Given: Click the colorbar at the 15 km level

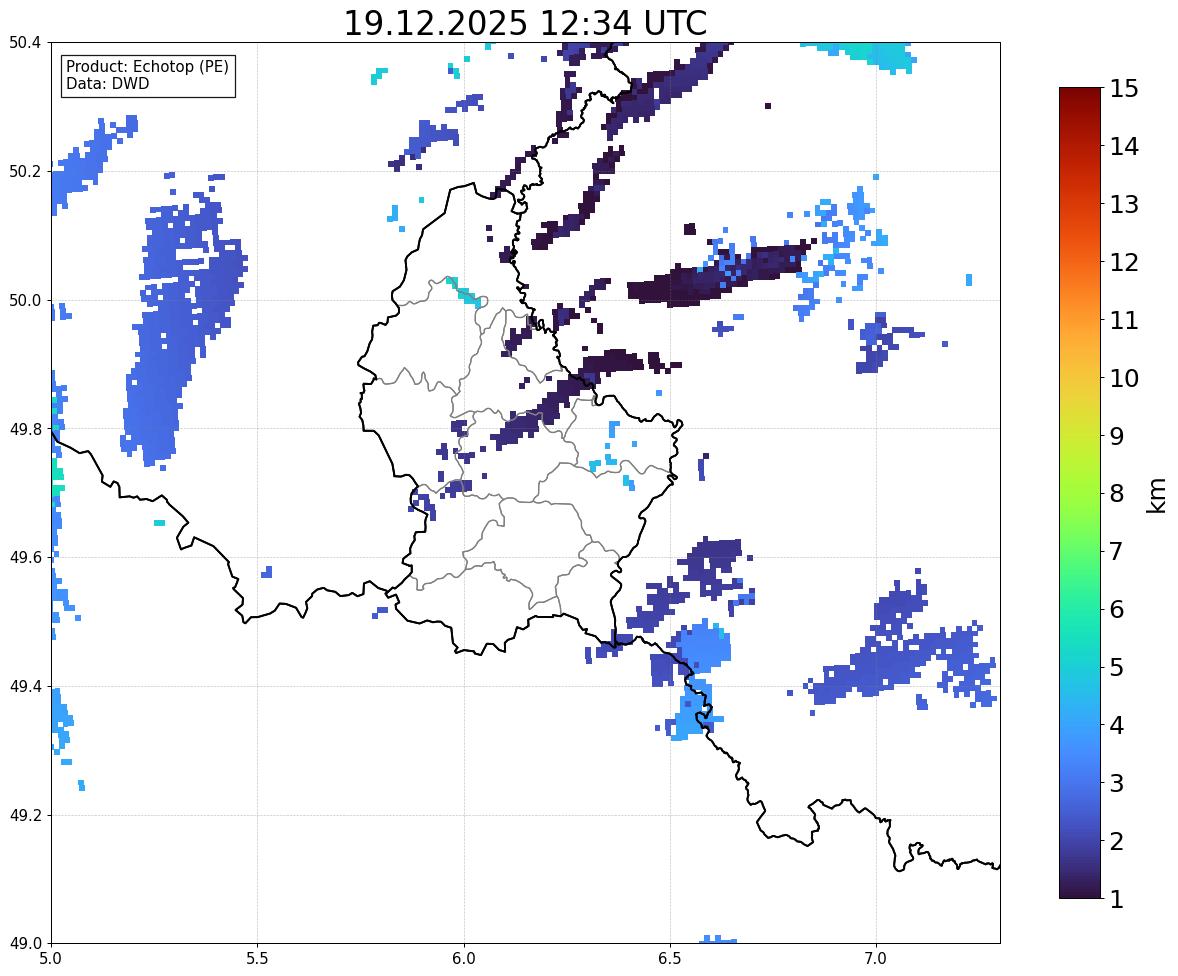Looking at the screenshot, I should [1080, 89].
